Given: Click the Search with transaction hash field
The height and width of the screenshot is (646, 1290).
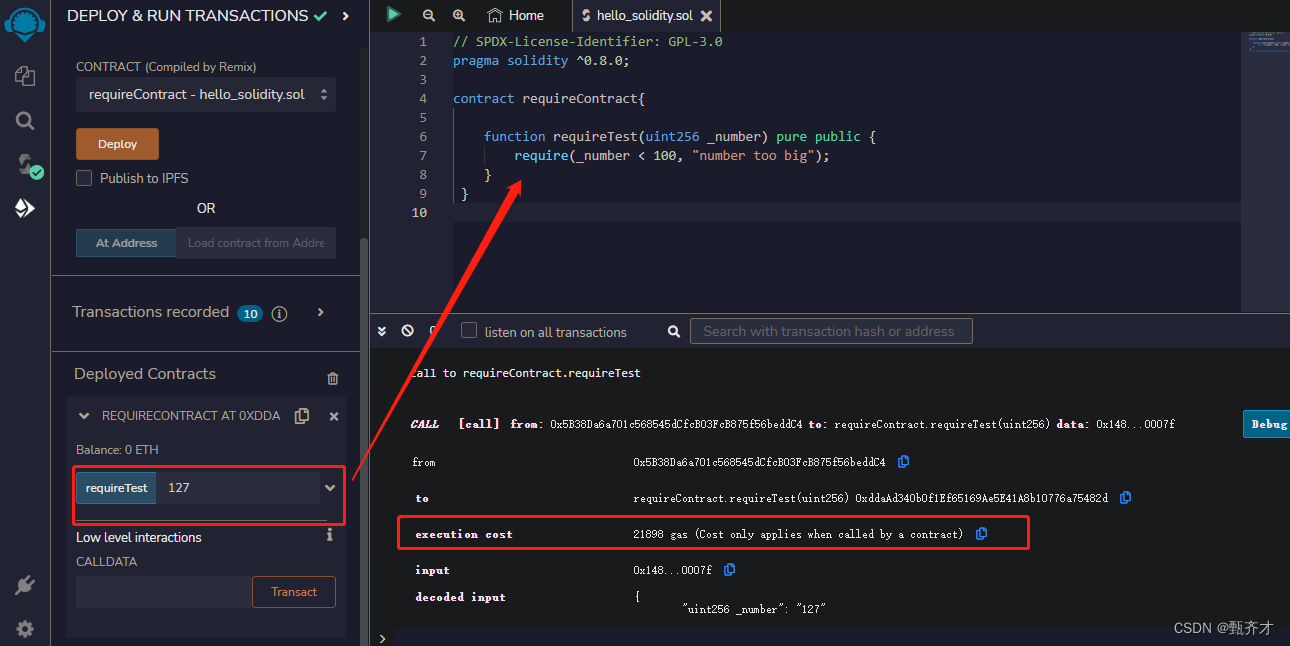Looking at the screenshot, I should 831,331.
